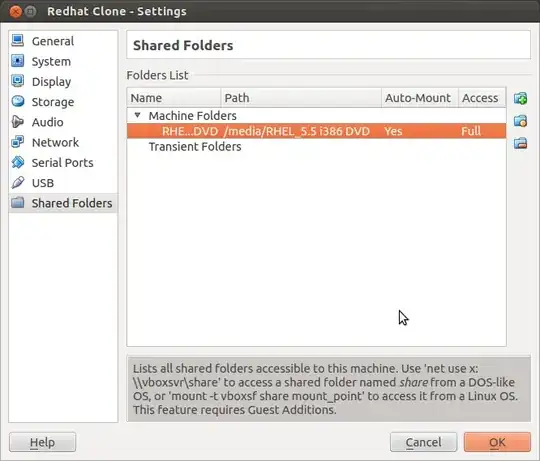This screenshot has width=540, height=461.
Task: Click the /media/RHEL_5.5 i386 DVD path cell
Action: (297, 131)
